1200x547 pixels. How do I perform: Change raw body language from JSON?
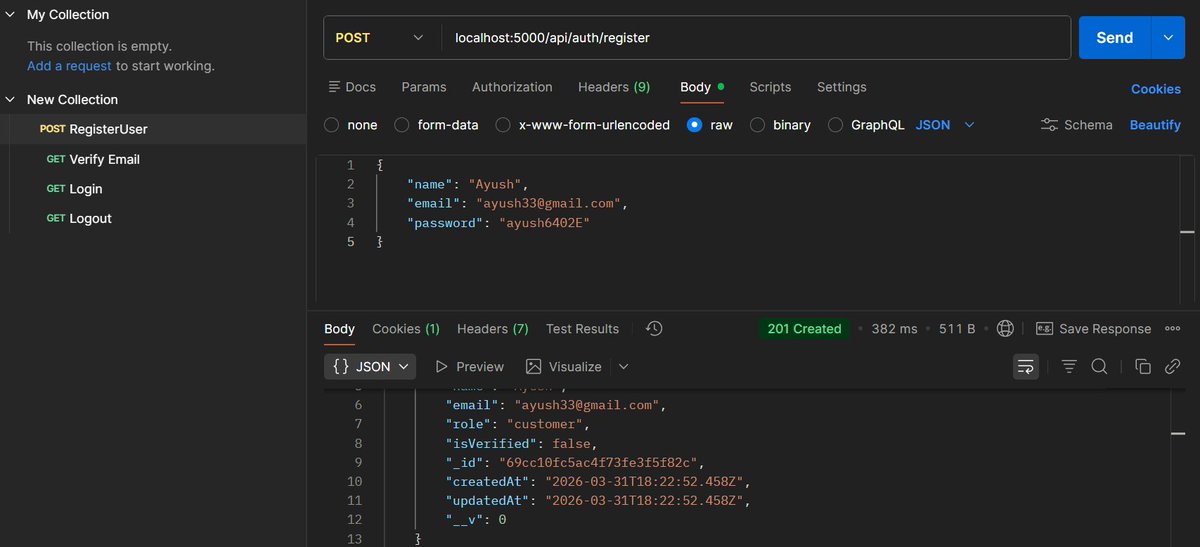(x=944, y=125)
